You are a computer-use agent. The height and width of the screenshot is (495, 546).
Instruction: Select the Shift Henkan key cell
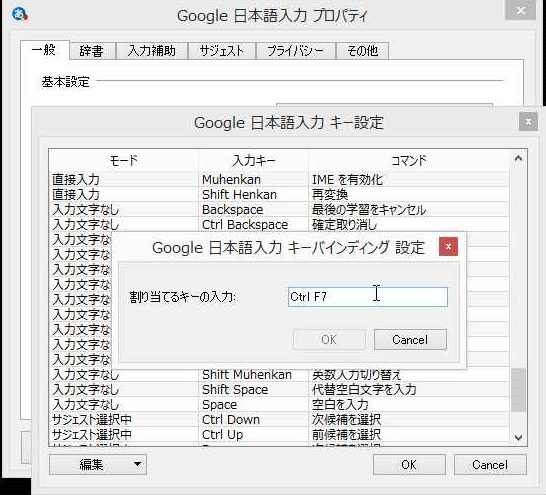[254, 195]
